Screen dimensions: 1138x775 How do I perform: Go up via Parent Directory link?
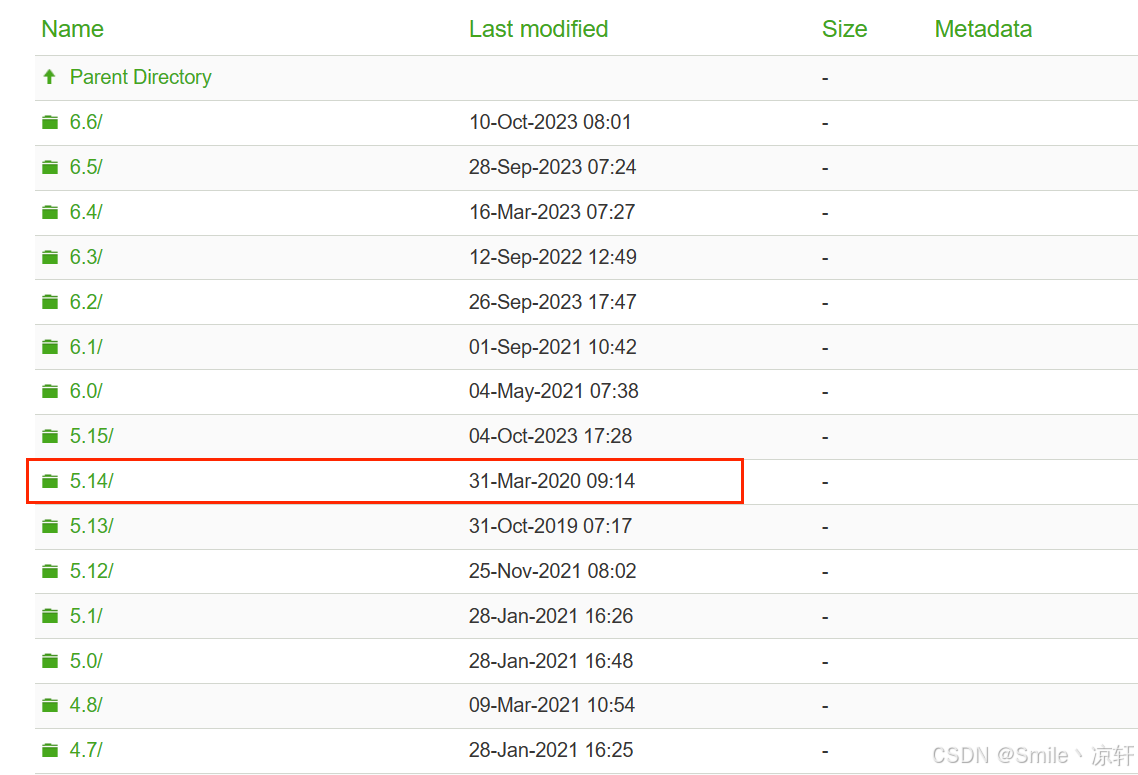[x=141, y=77]
